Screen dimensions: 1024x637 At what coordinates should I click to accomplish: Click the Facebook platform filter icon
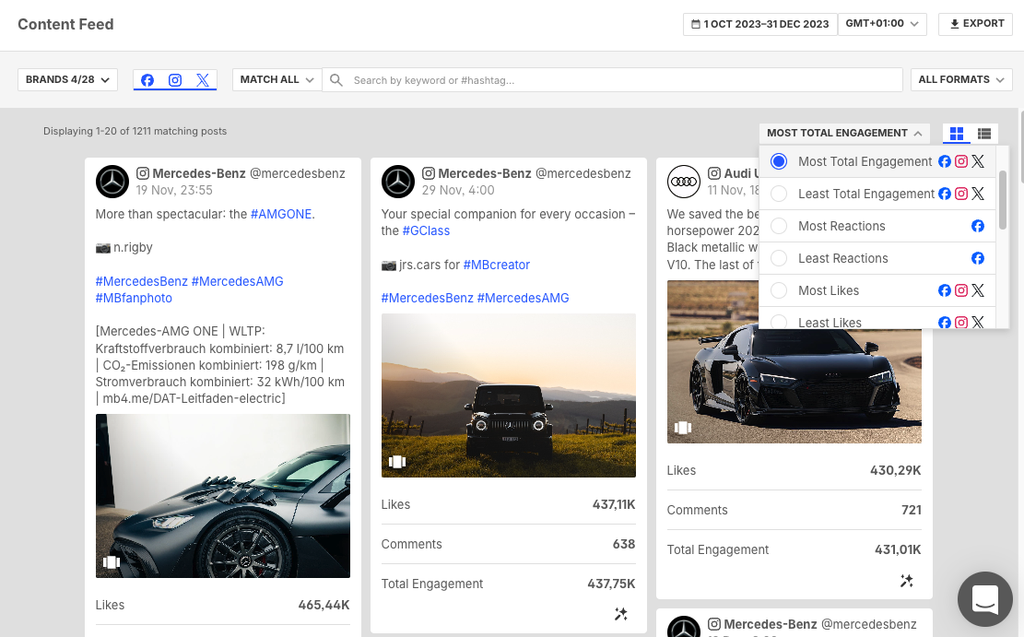147,80
